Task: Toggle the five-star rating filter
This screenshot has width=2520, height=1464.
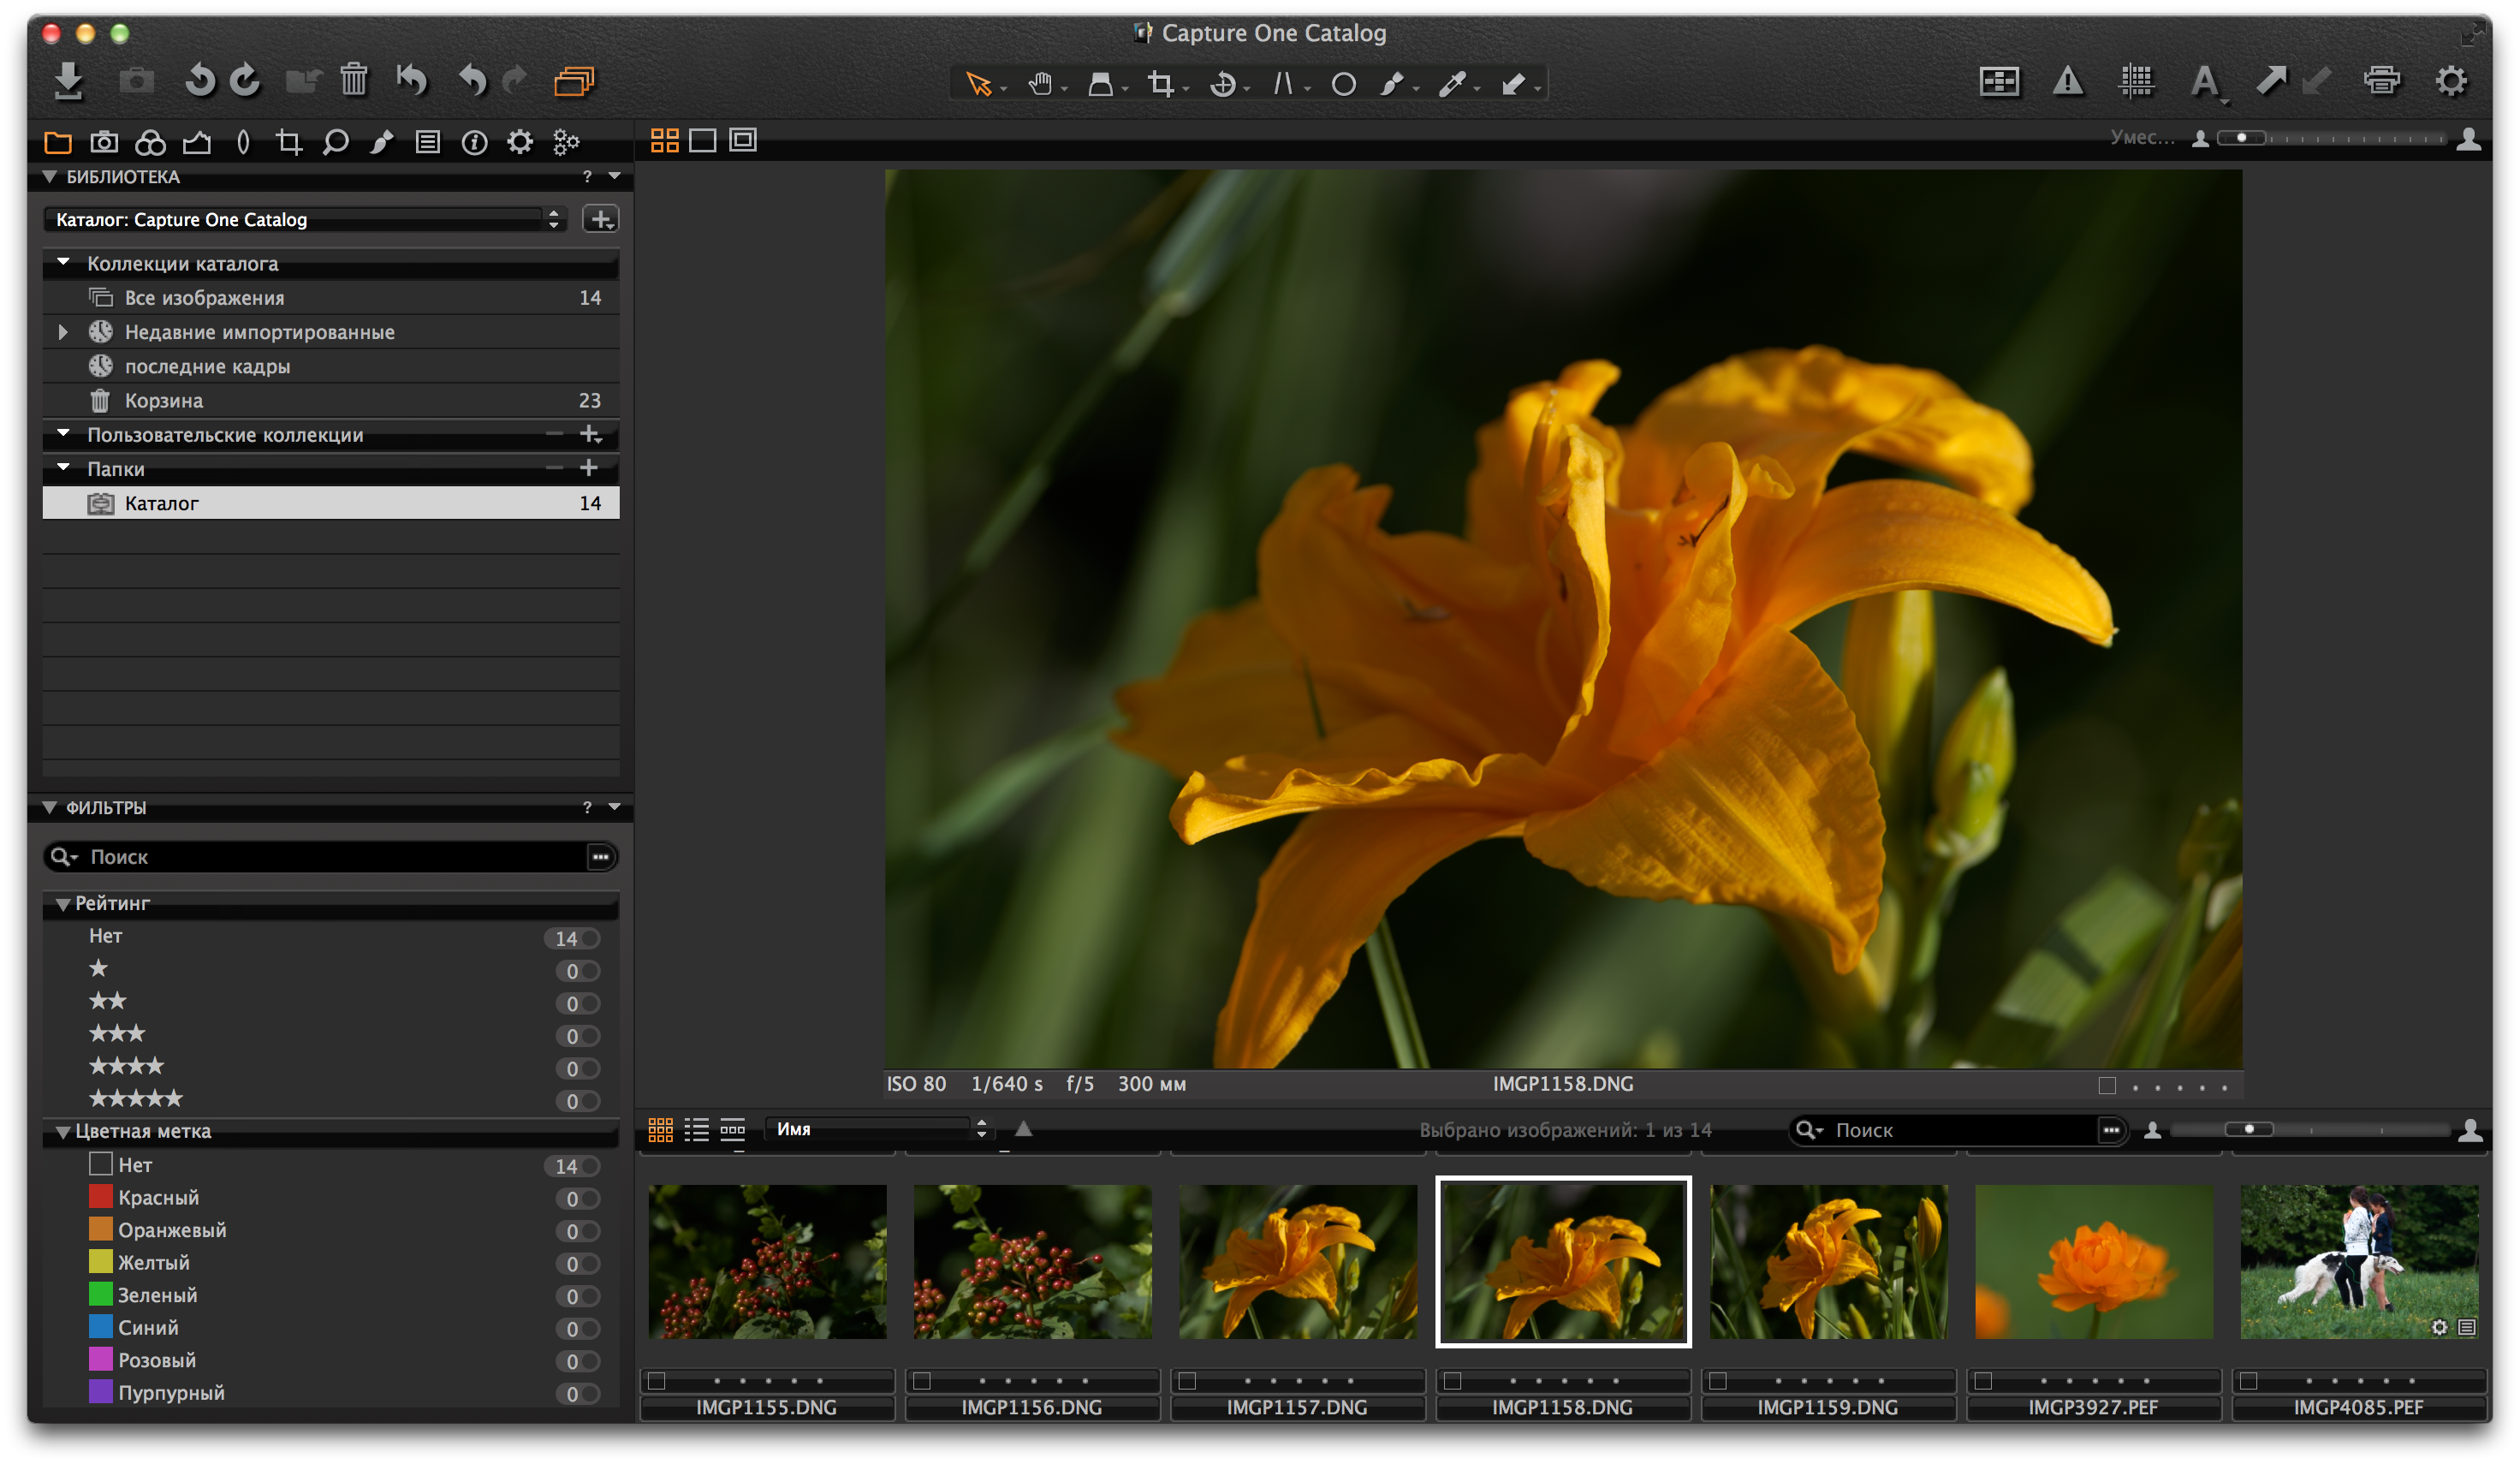Action: pos(136,1098)
